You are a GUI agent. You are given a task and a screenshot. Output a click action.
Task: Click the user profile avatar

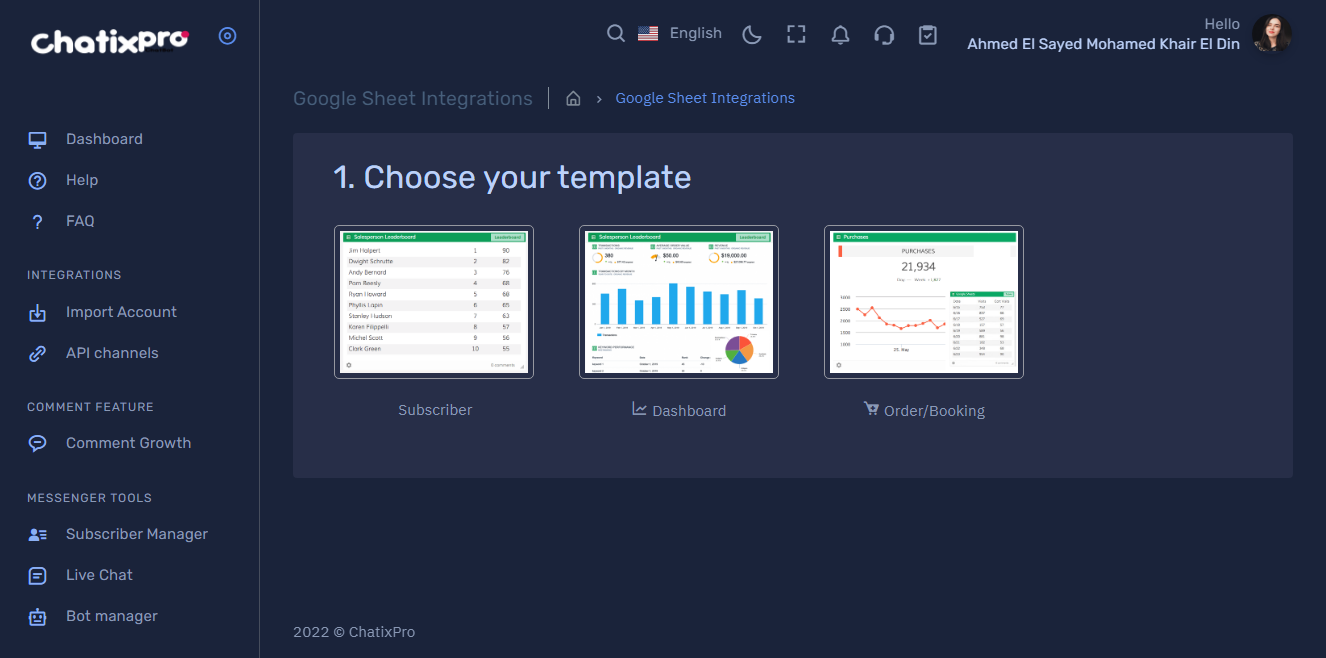pyautogui.click(x=1272, y=34)
